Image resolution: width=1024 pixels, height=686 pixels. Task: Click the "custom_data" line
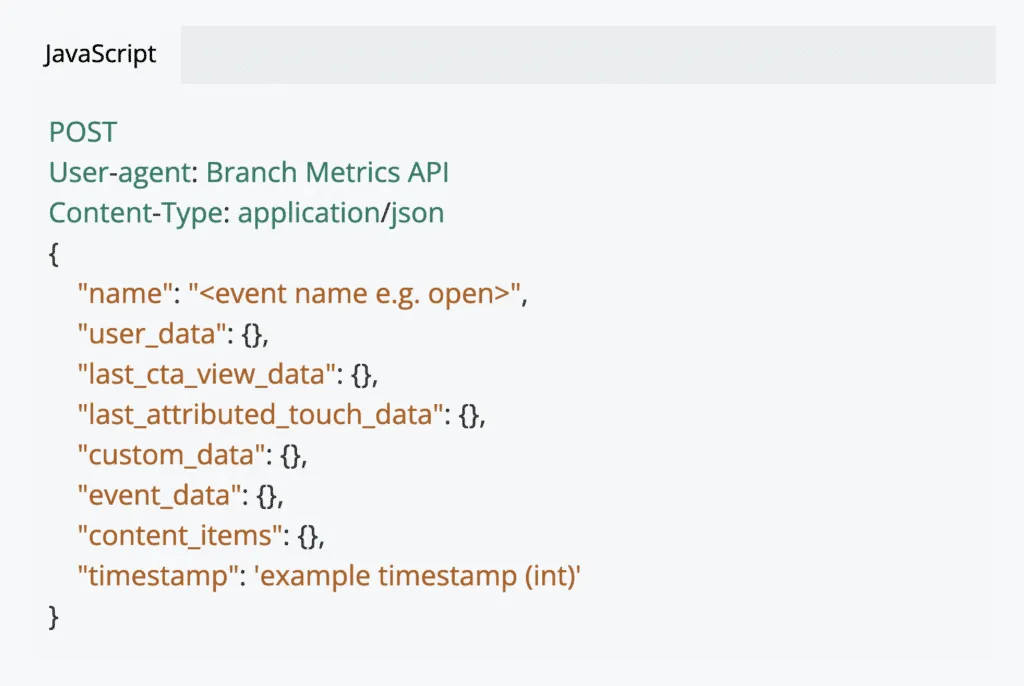tap(192, 455)
